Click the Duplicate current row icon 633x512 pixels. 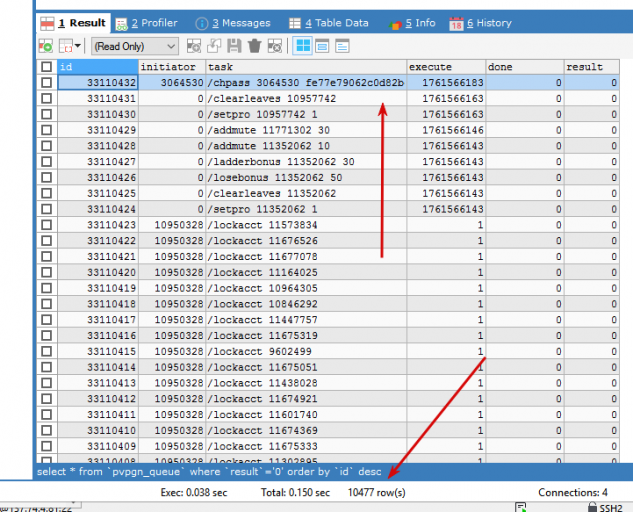[214, 46]
